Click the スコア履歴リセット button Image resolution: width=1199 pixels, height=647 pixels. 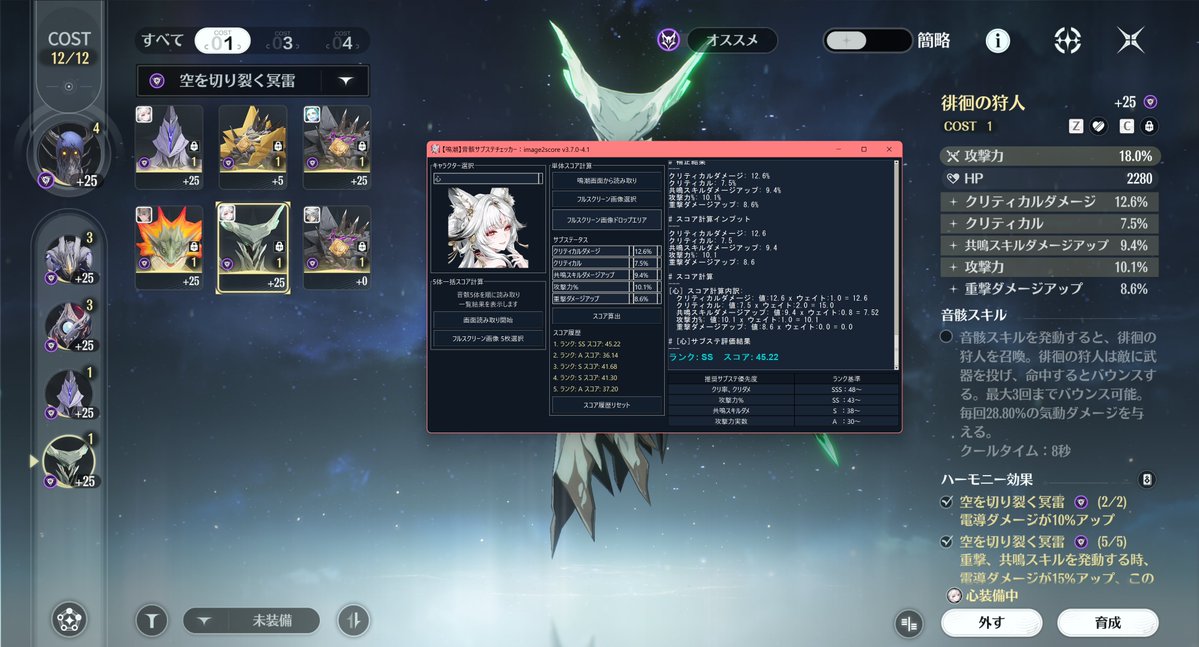(606, 405)
